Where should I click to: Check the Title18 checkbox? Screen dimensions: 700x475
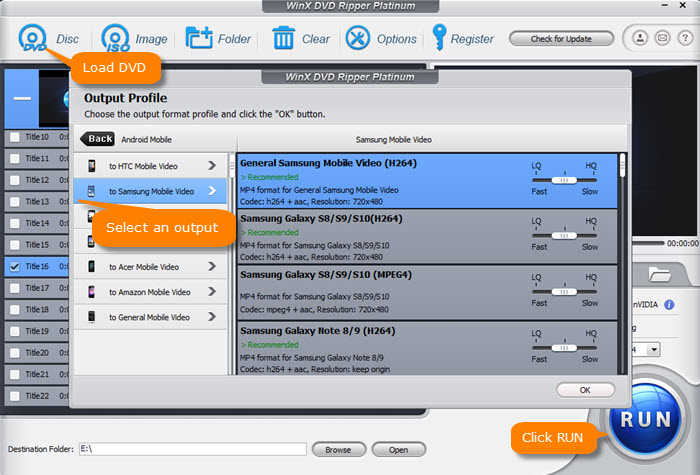(x=15, y=309)
